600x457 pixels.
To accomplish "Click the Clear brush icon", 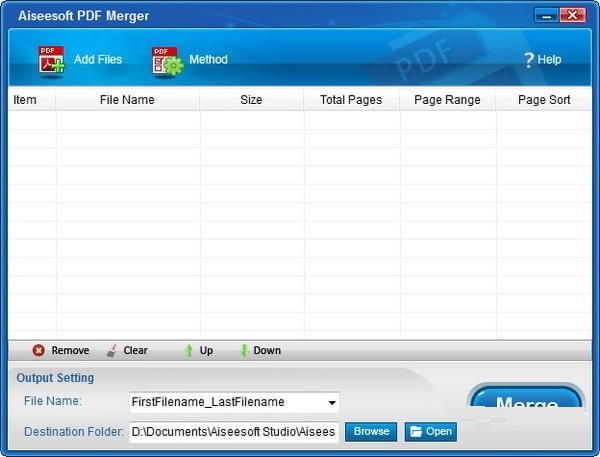I will pos(112,350).
